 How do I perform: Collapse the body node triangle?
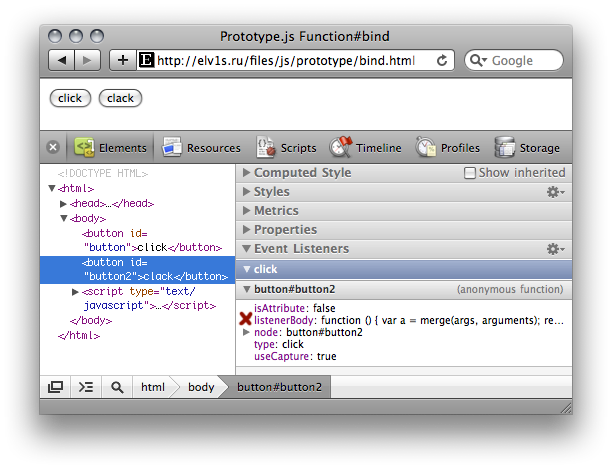point(64,219)
